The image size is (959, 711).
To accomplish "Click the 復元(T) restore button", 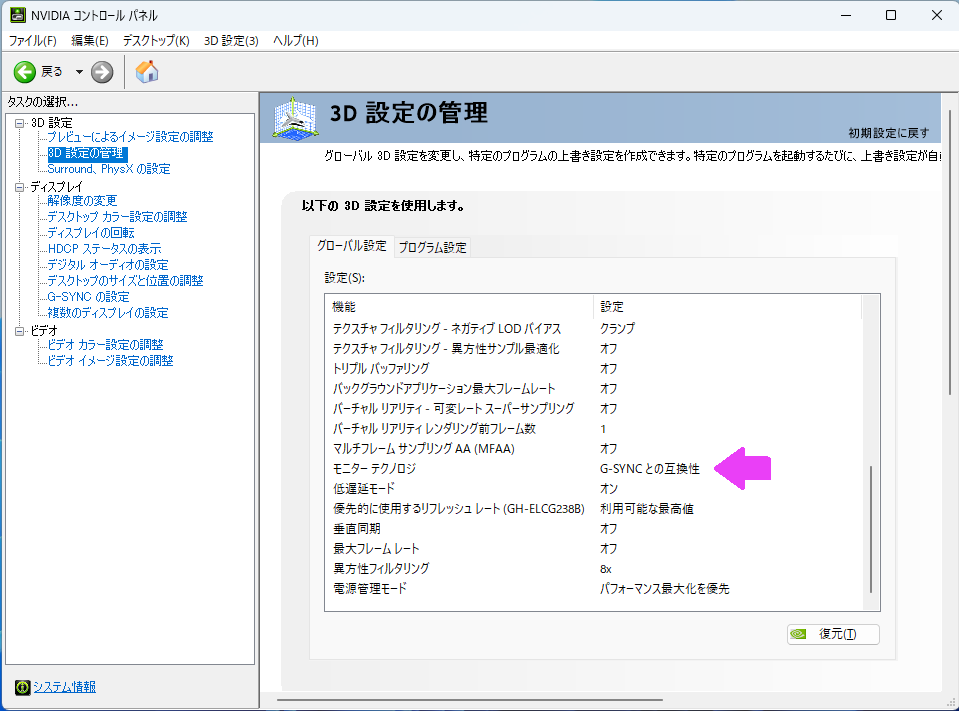I will click(833, 634).
